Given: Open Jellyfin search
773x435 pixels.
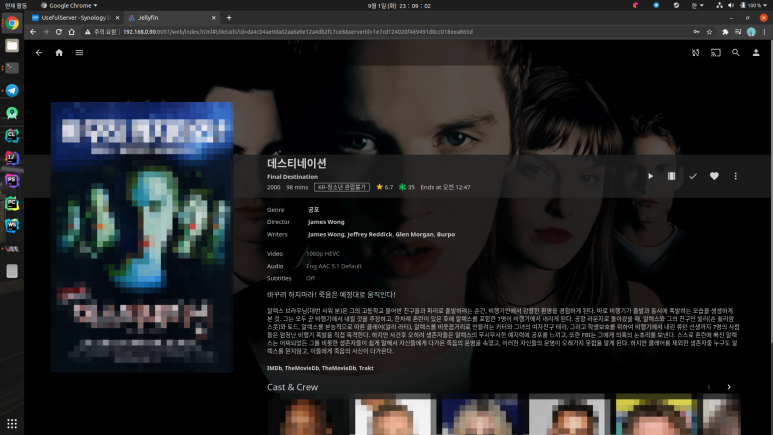Looking at the screenshot, I should coord(736,53).
